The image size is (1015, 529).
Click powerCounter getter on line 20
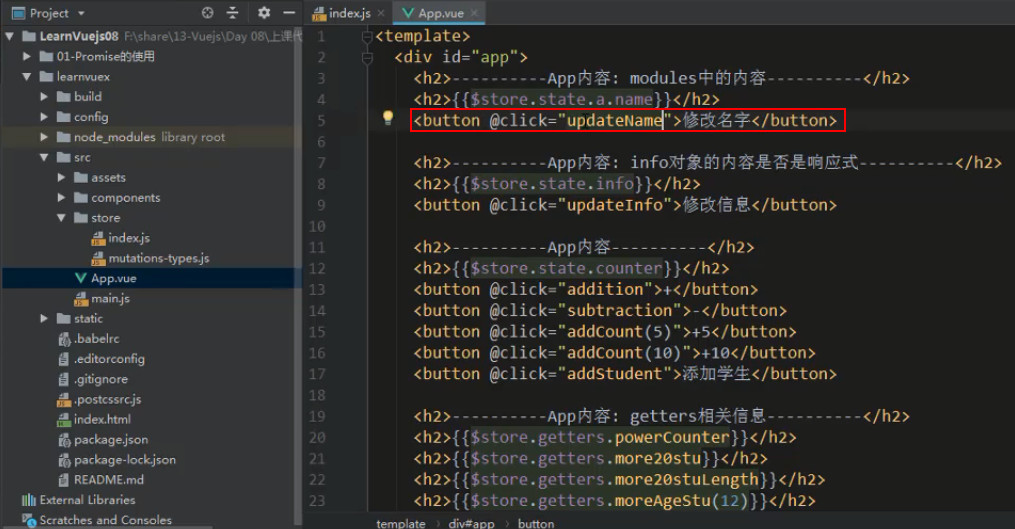point(672,437)
